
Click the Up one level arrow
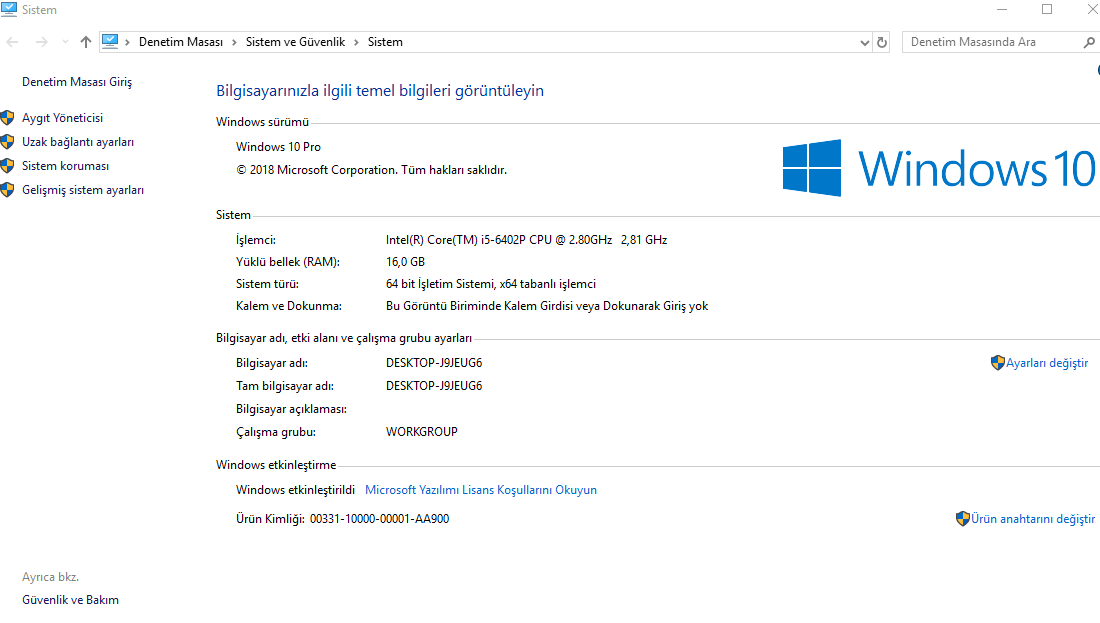pos(86,42)
